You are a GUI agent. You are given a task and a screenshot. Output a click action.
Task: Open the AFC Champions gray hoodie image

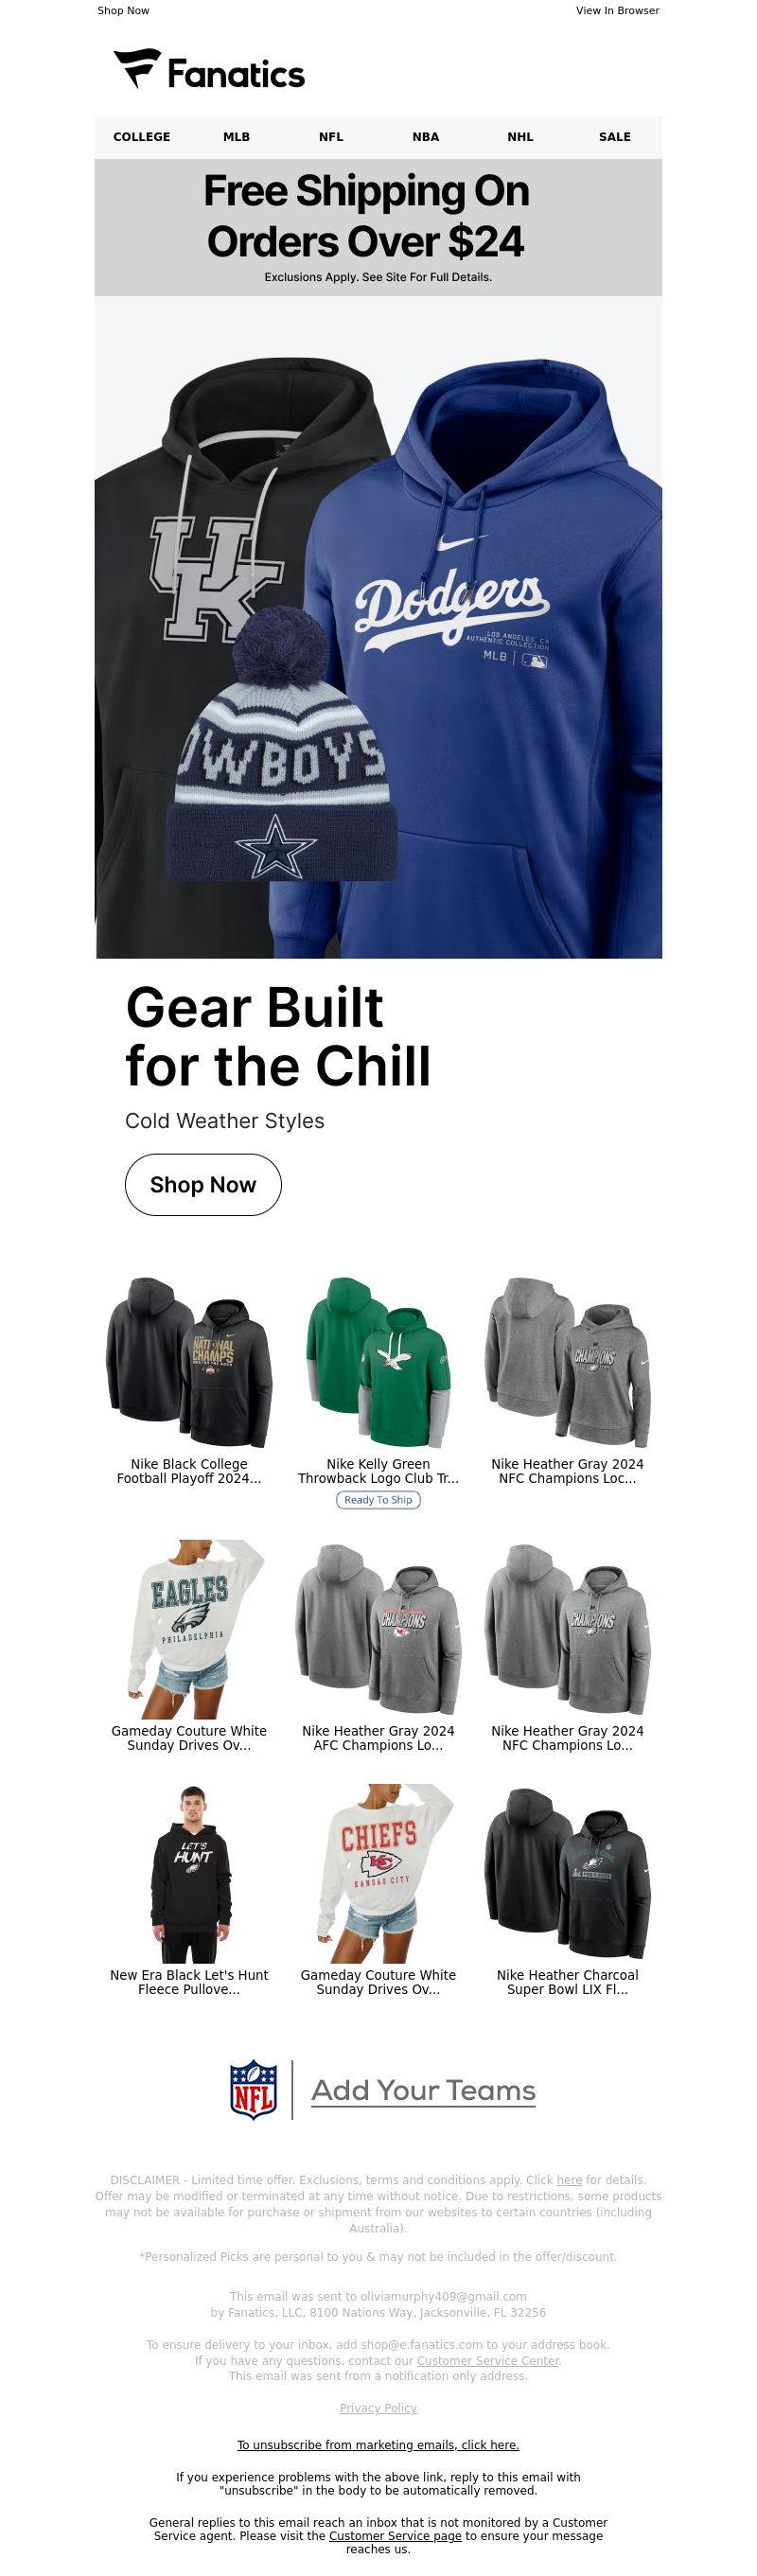click(x=378, y=1629)
